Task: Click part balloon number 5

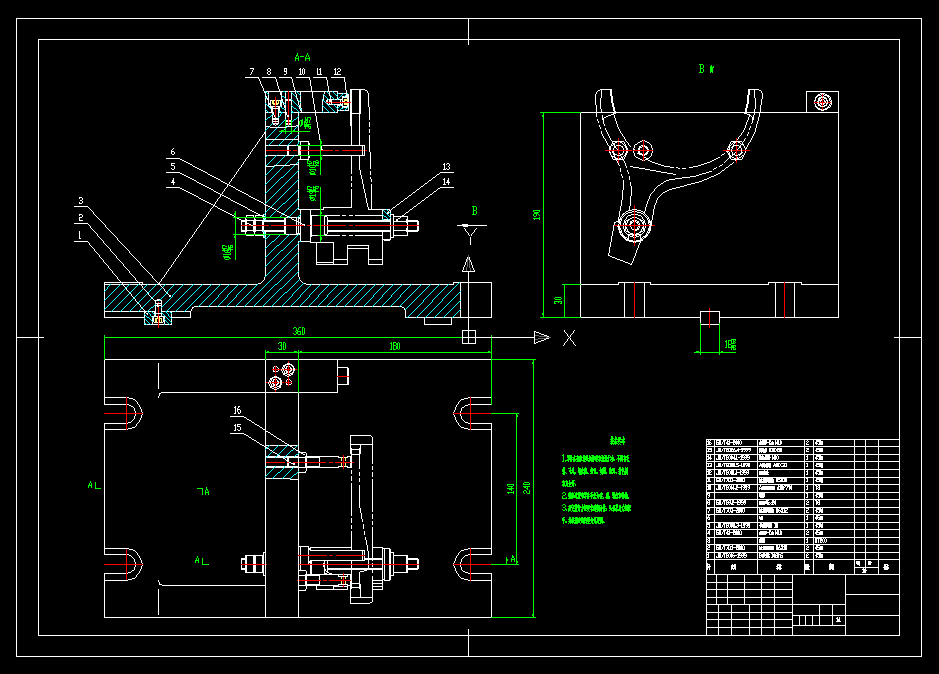Action: (173, 167)
